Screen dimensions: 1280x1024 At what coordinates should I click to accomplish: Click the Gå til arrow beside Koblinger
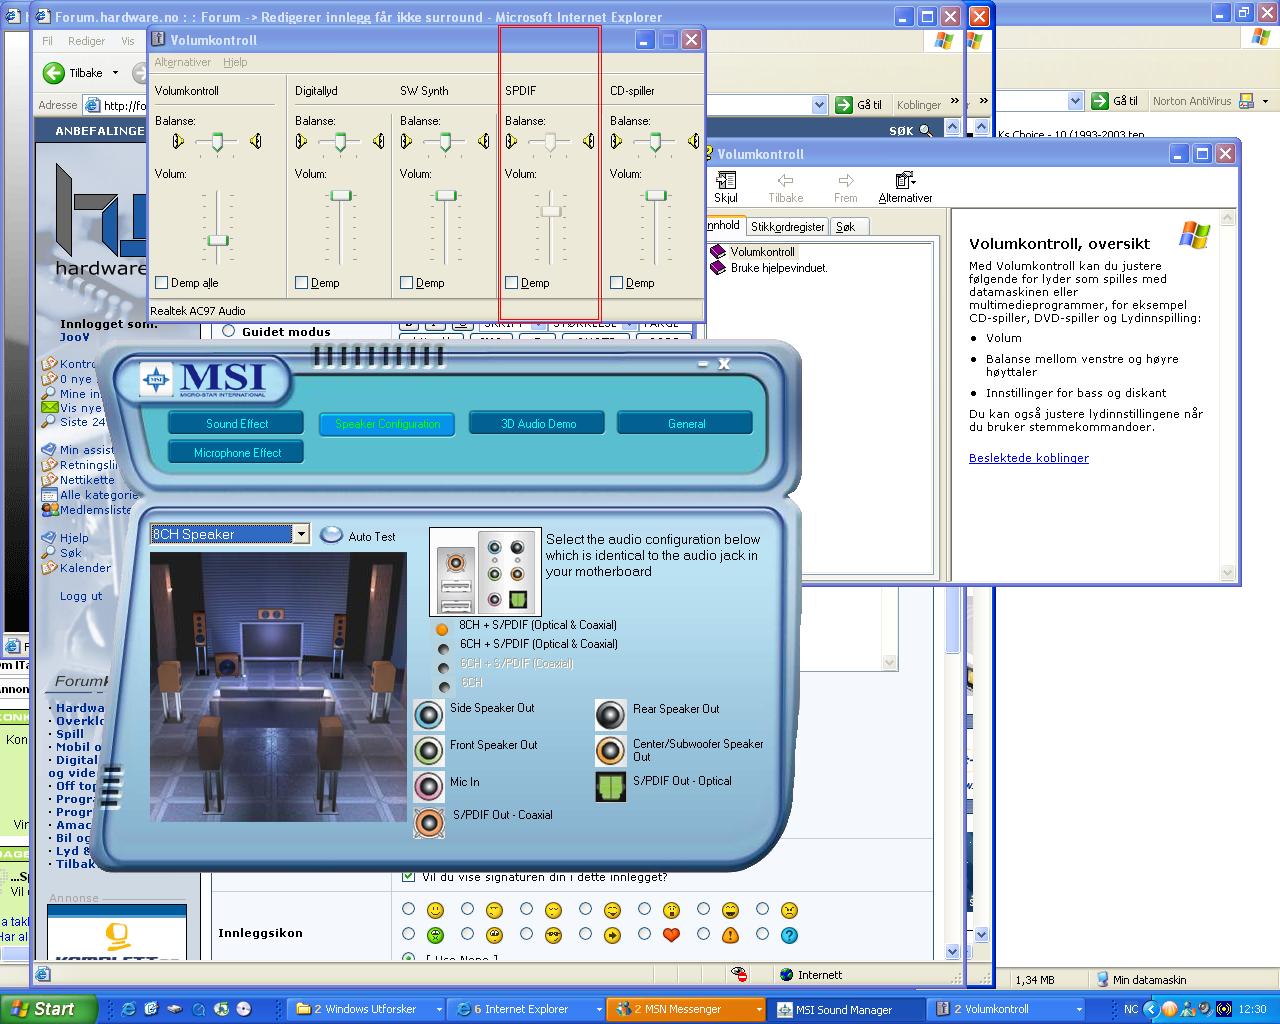pos(845,104)
